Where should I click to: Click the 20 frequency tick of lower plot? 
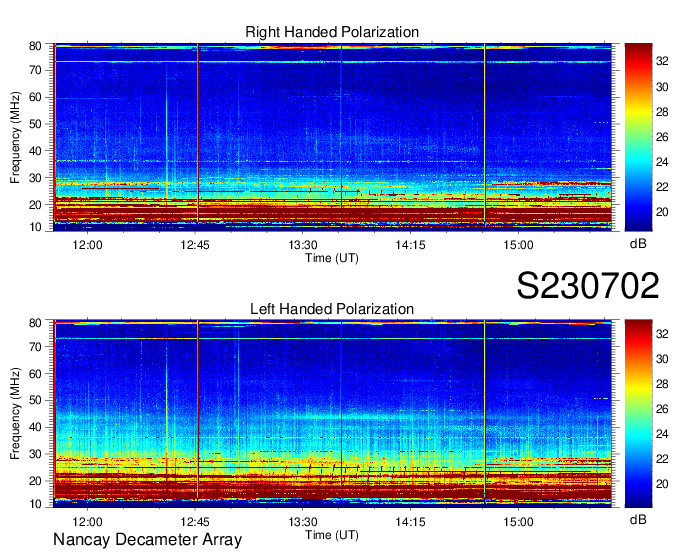(35, 480)
